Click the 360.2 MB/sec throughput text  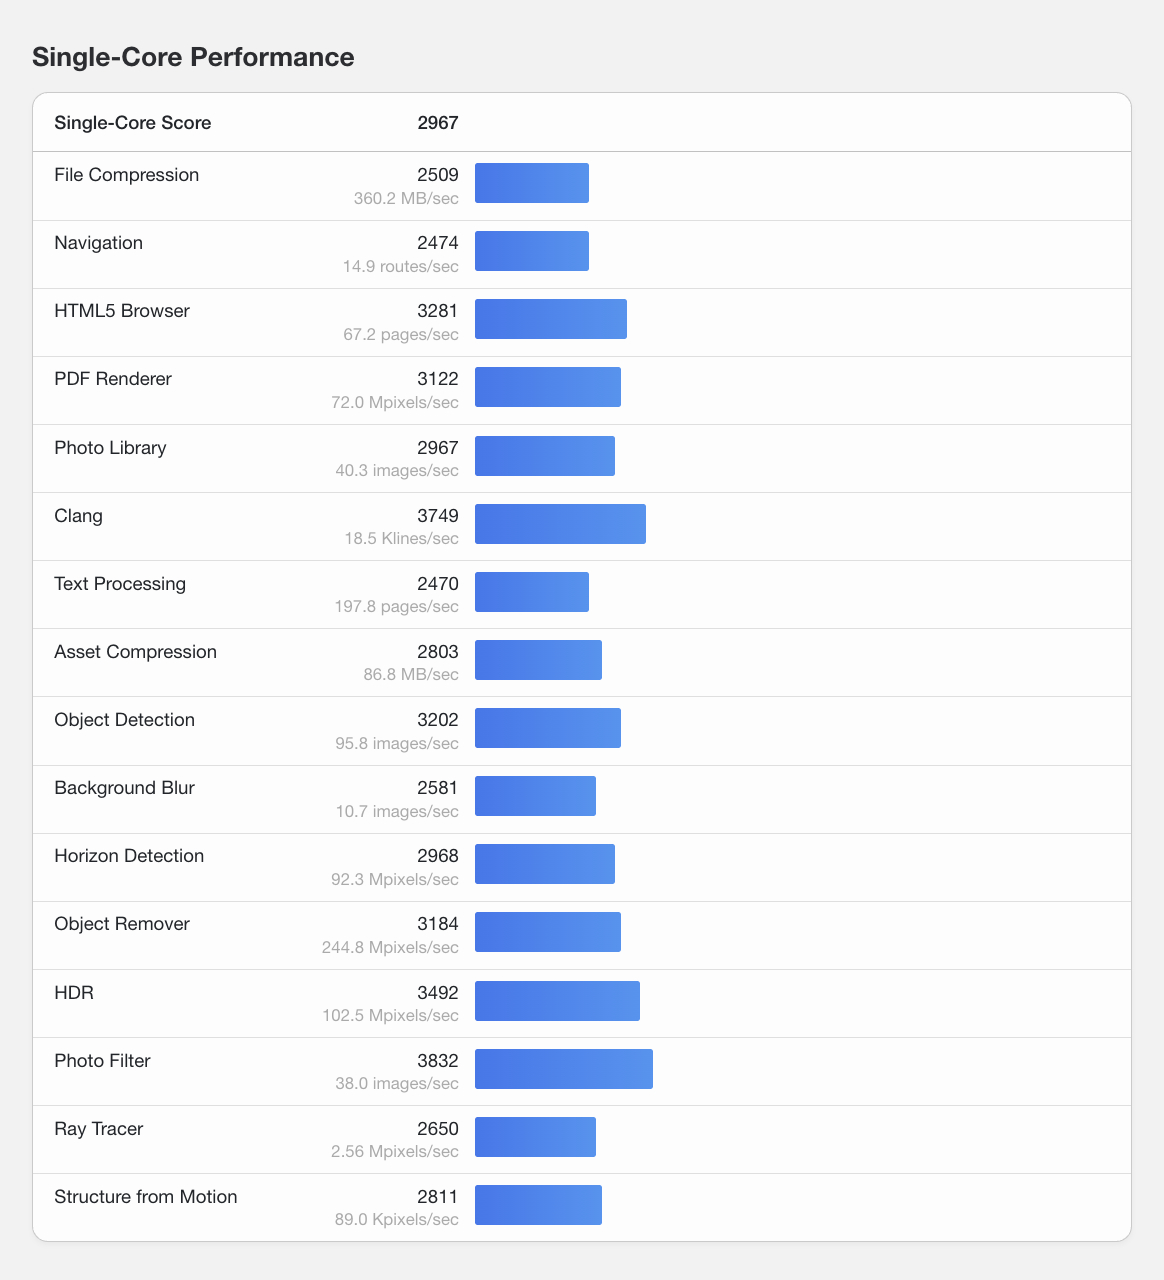click(x=406, y=198)
